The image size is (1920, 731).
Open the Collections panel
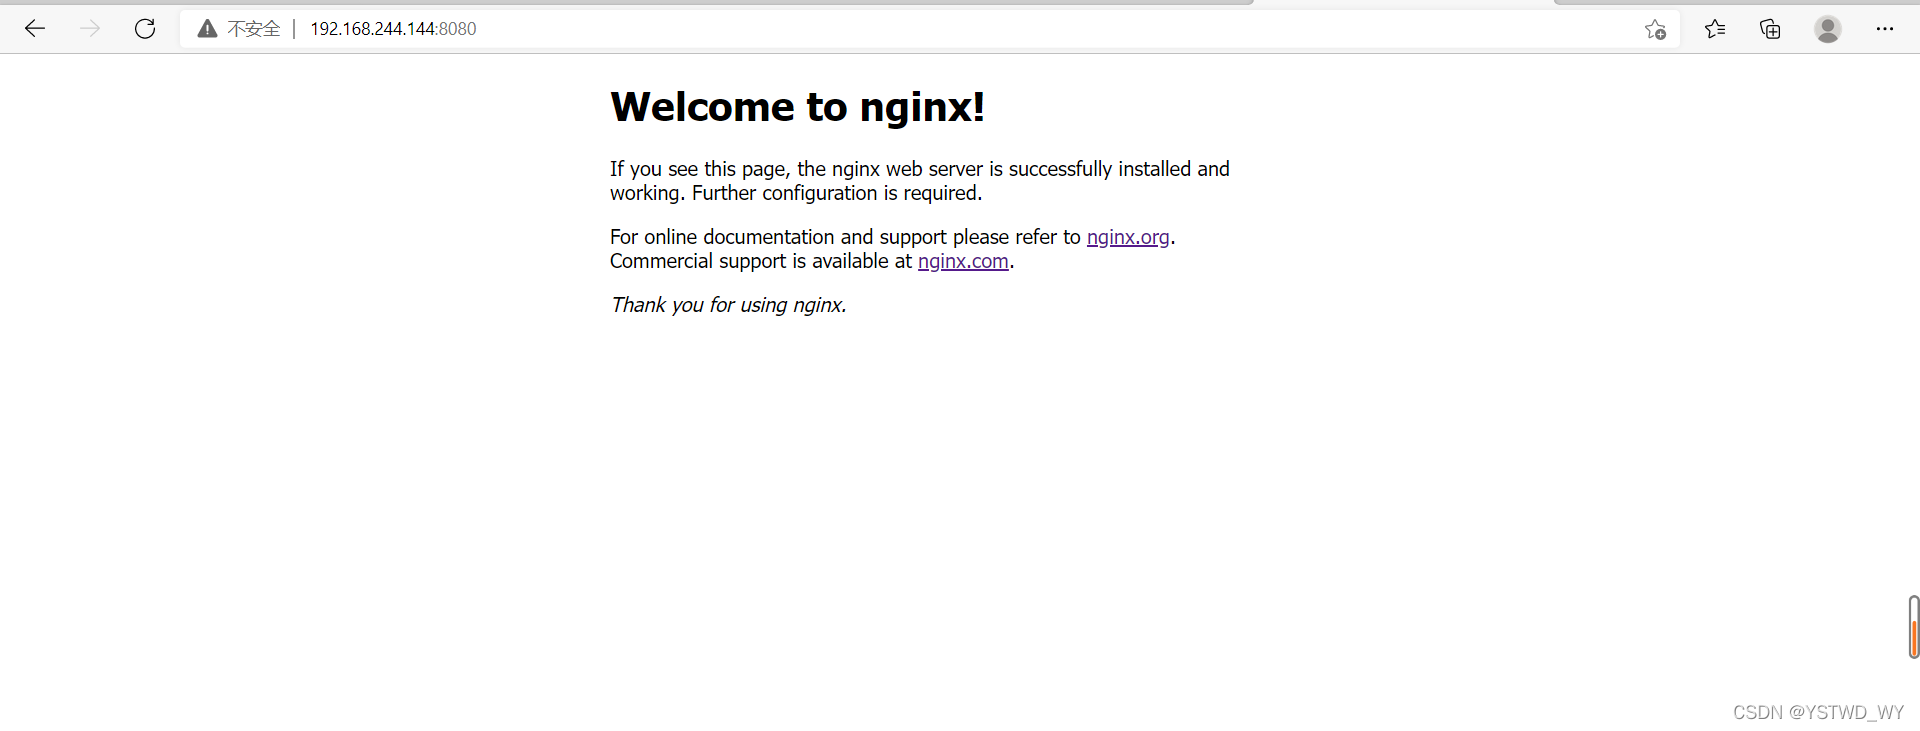click(x=1770, y=29)
